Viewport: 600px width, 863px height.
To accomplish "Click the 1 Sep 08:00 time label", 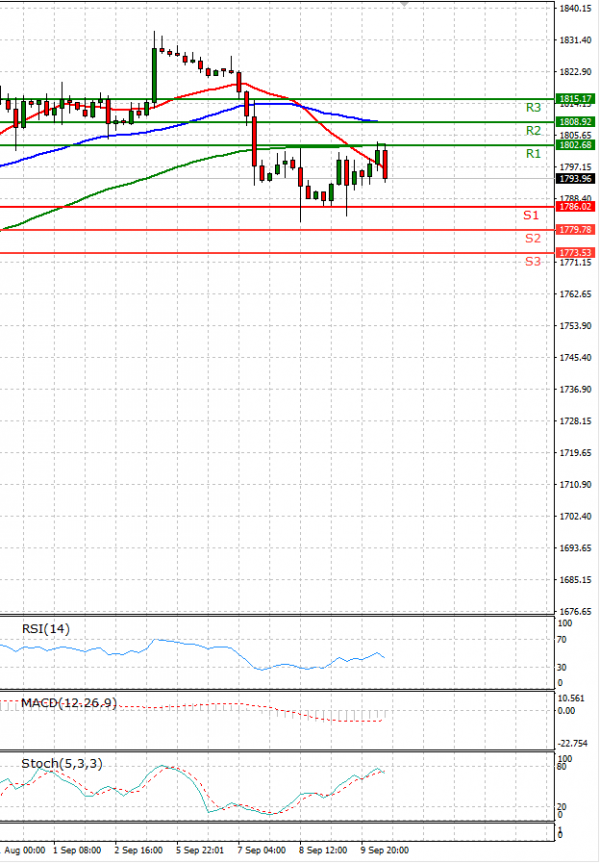I will (78, 850).
